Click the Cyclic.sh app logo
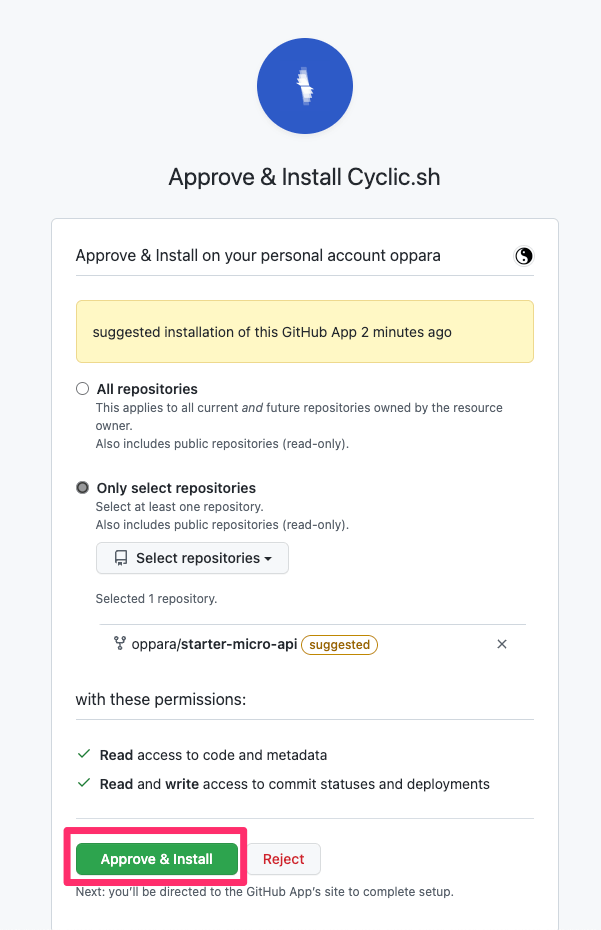This screenshot has width=601, height=930. [305, 86]
